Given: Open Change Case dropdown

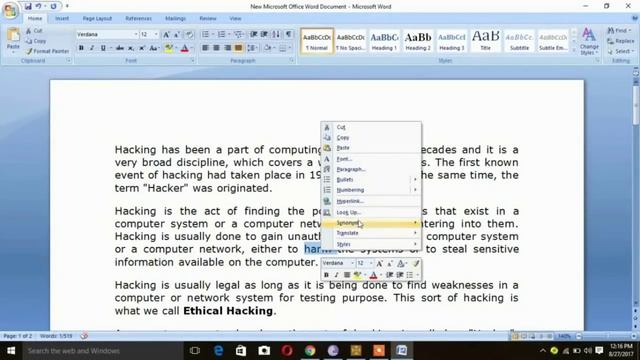Looking at the screenshot, I should 154,48.
